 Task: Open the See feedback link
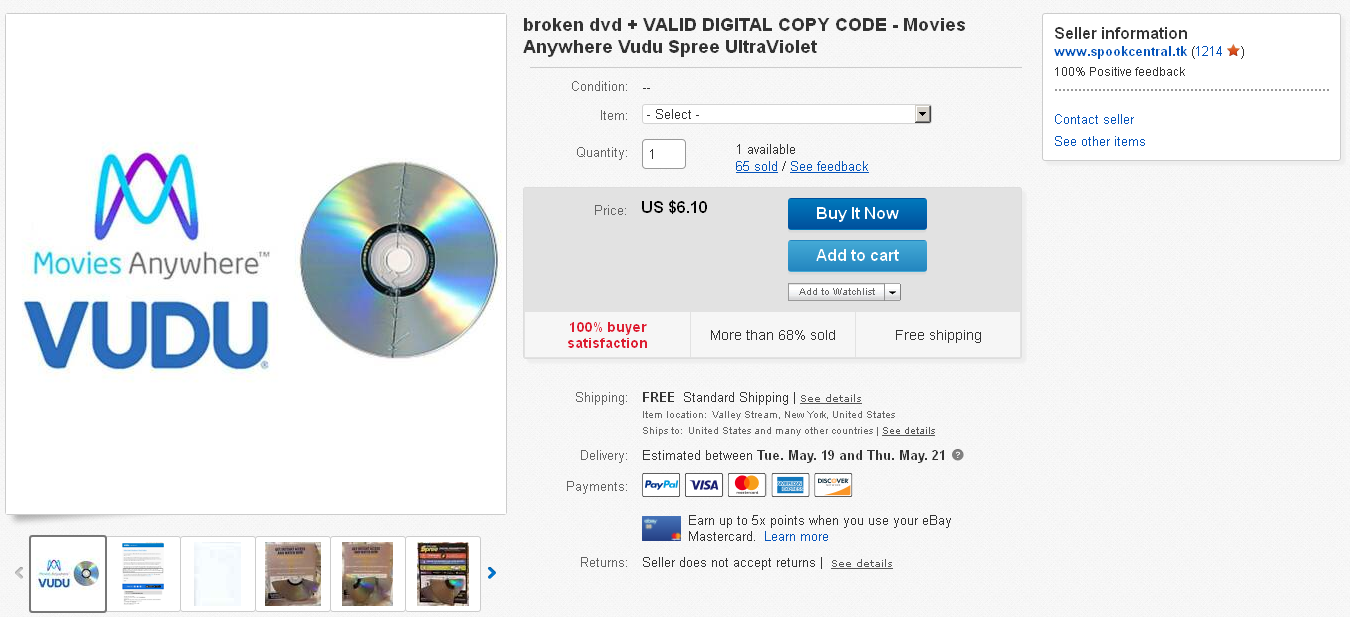(829, 166)
